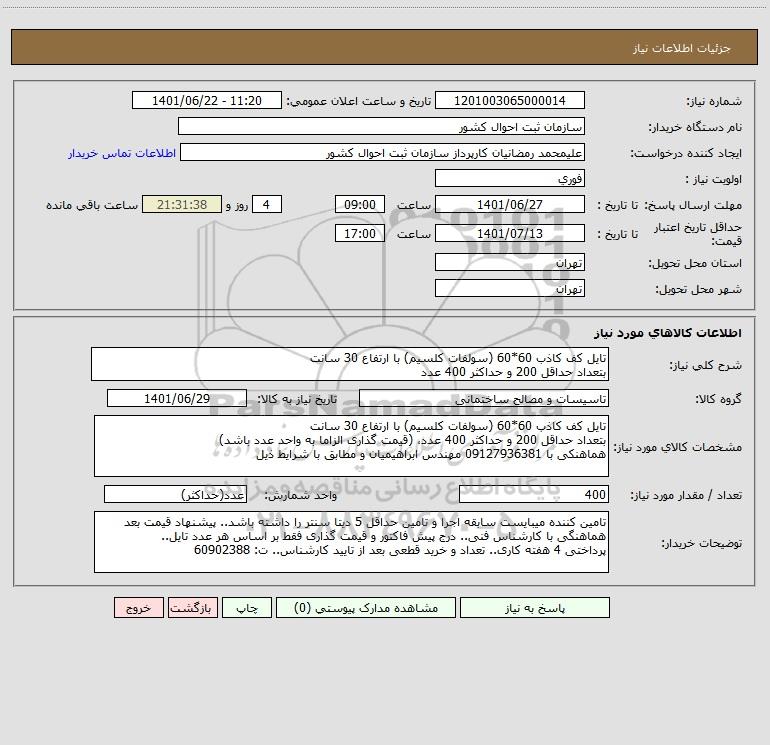Click the countdown timer 21:31:38
The image size is (770, 745).
(182, 205)
